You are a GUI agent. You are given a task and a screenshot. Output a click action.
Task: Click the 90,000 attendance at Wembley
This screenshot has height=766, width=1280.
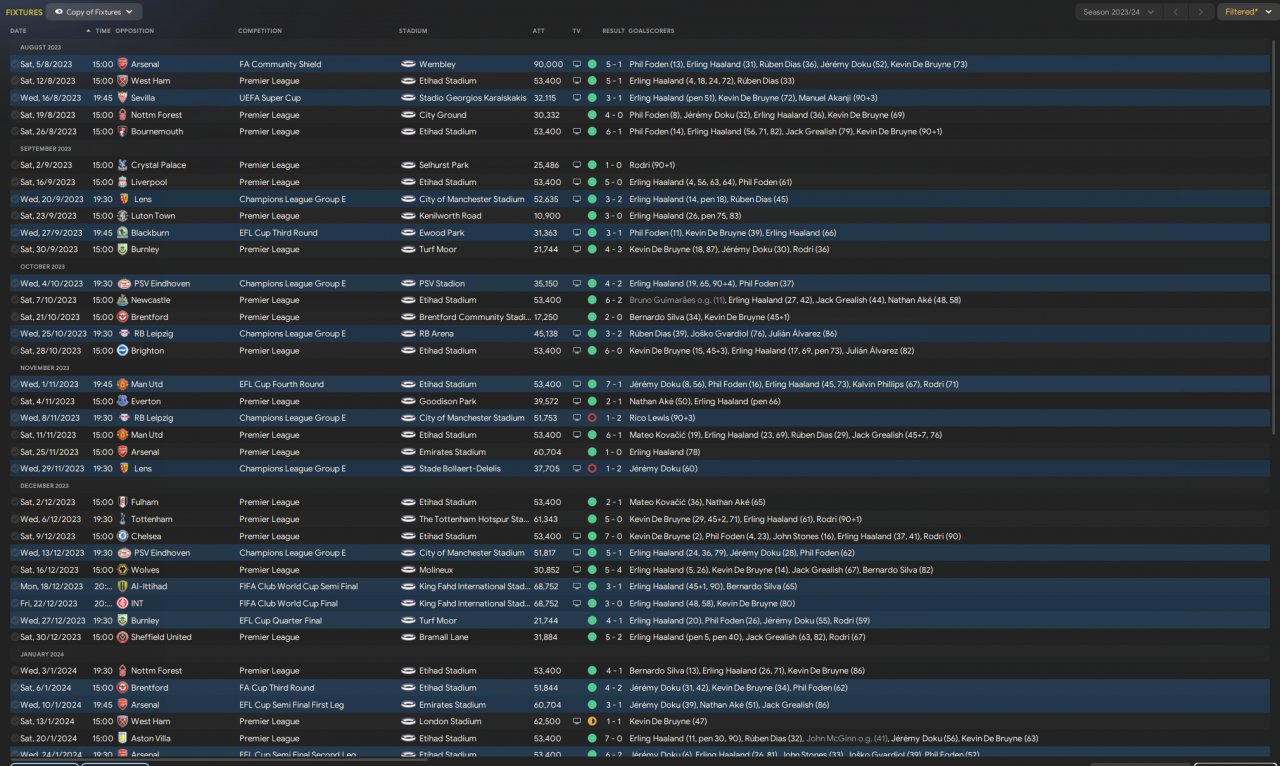547,64
